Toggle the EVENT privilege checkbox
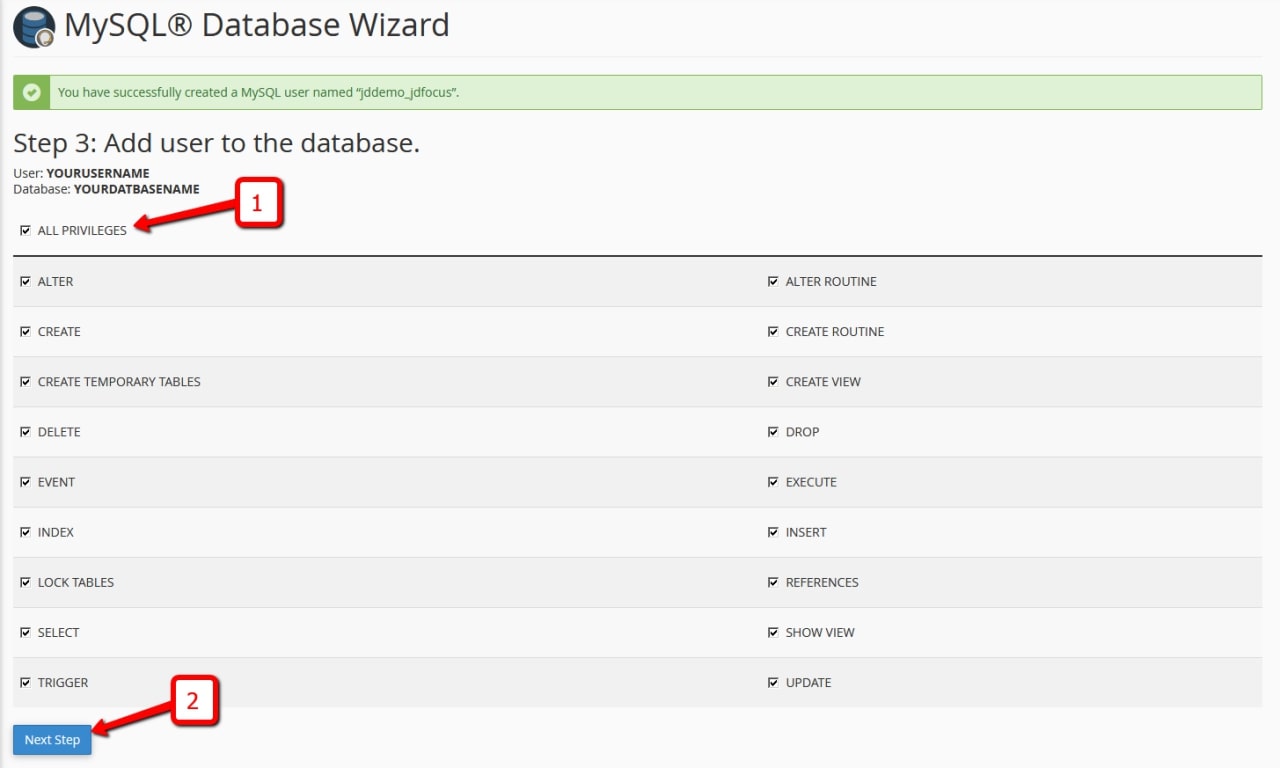Screen dimensions: 1280x768 26,481
